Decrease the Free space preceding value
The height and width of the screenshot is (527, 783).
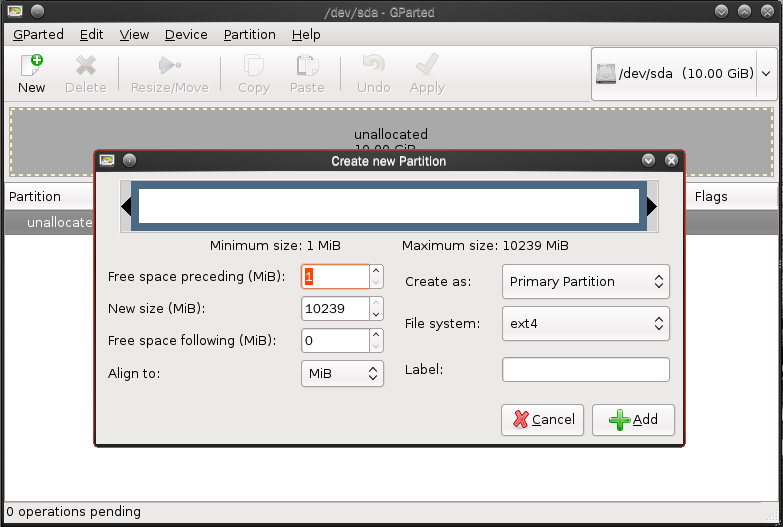376,283
